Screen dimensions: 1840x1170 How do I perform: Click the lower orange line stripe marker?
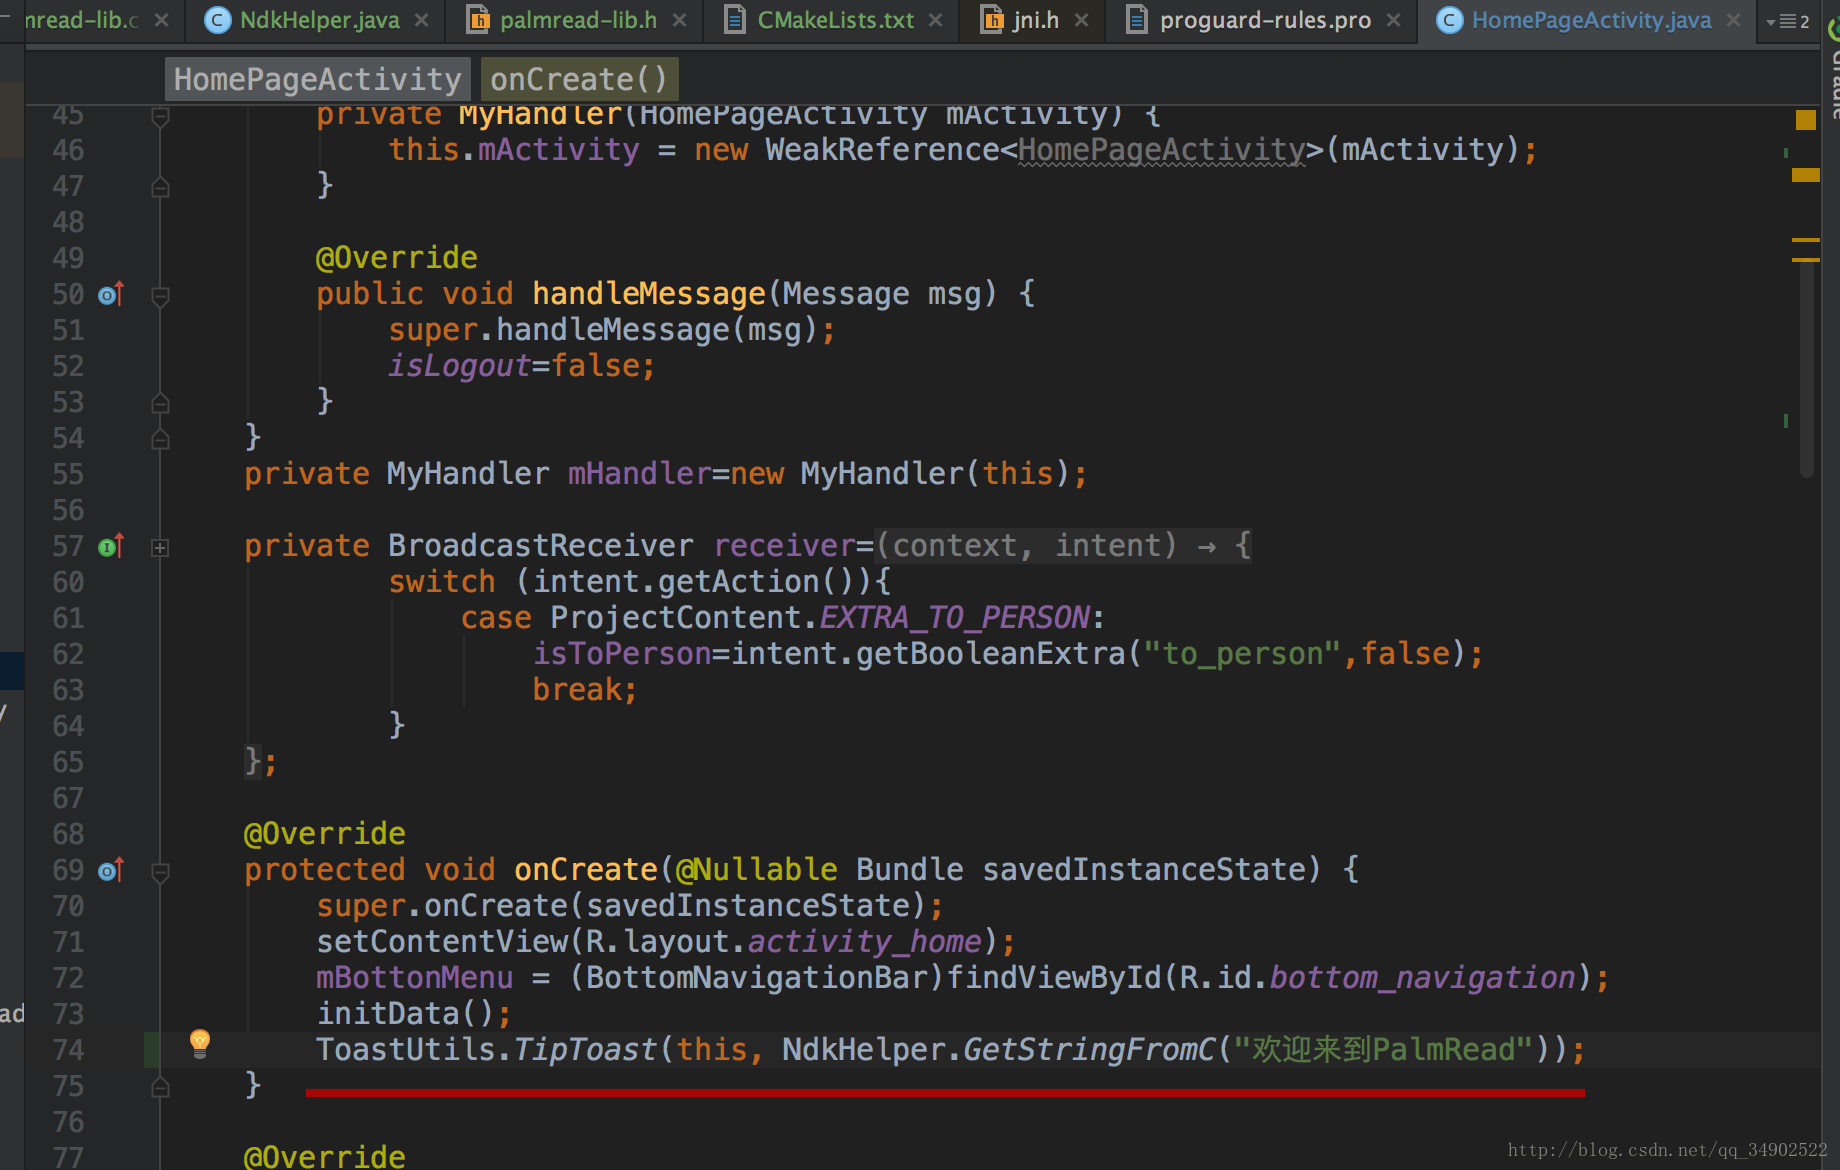[1806, 260]
